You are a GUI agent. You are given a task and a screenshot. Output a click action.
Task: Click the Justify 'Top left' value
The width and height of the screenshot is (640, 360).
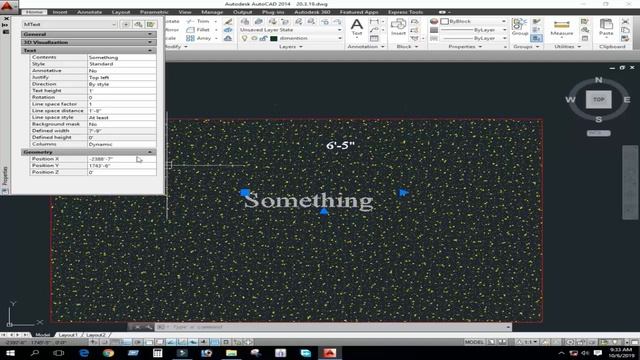[122, 77]
